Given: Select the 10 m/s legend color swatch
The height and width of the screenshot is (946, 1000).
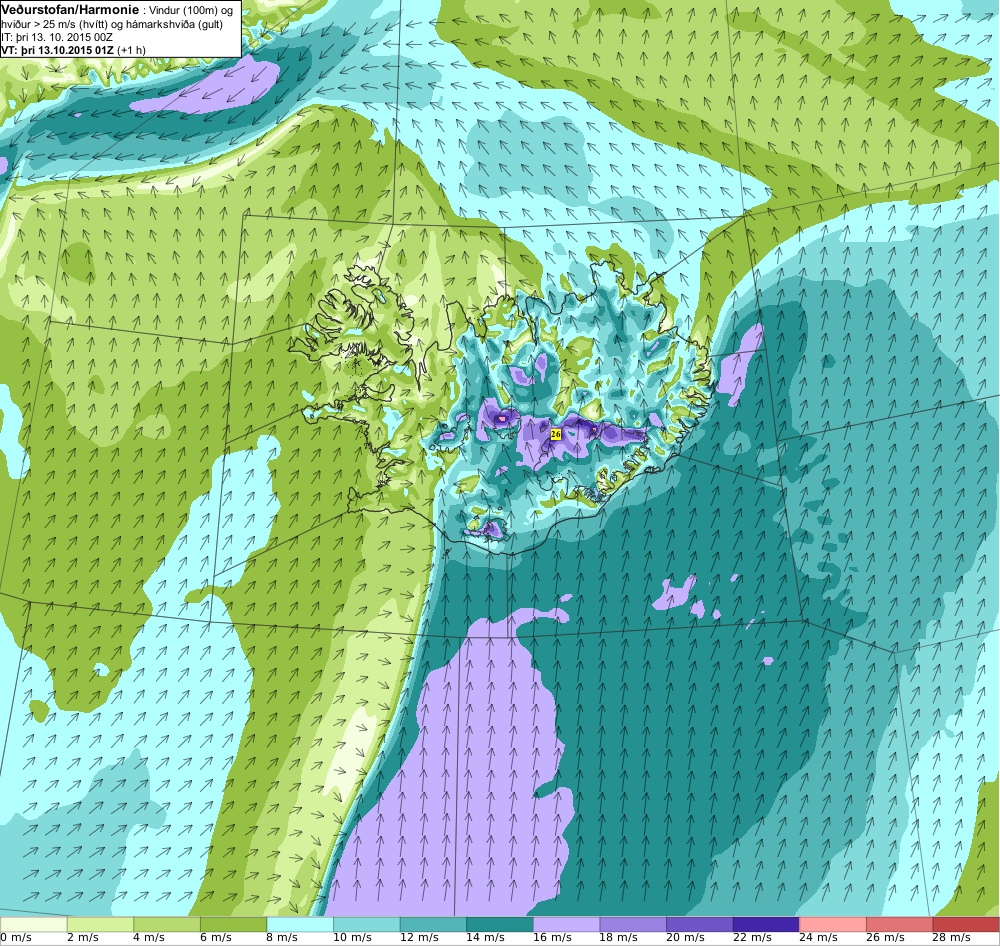Looking at the screenshot, I should tap(366, 924).
